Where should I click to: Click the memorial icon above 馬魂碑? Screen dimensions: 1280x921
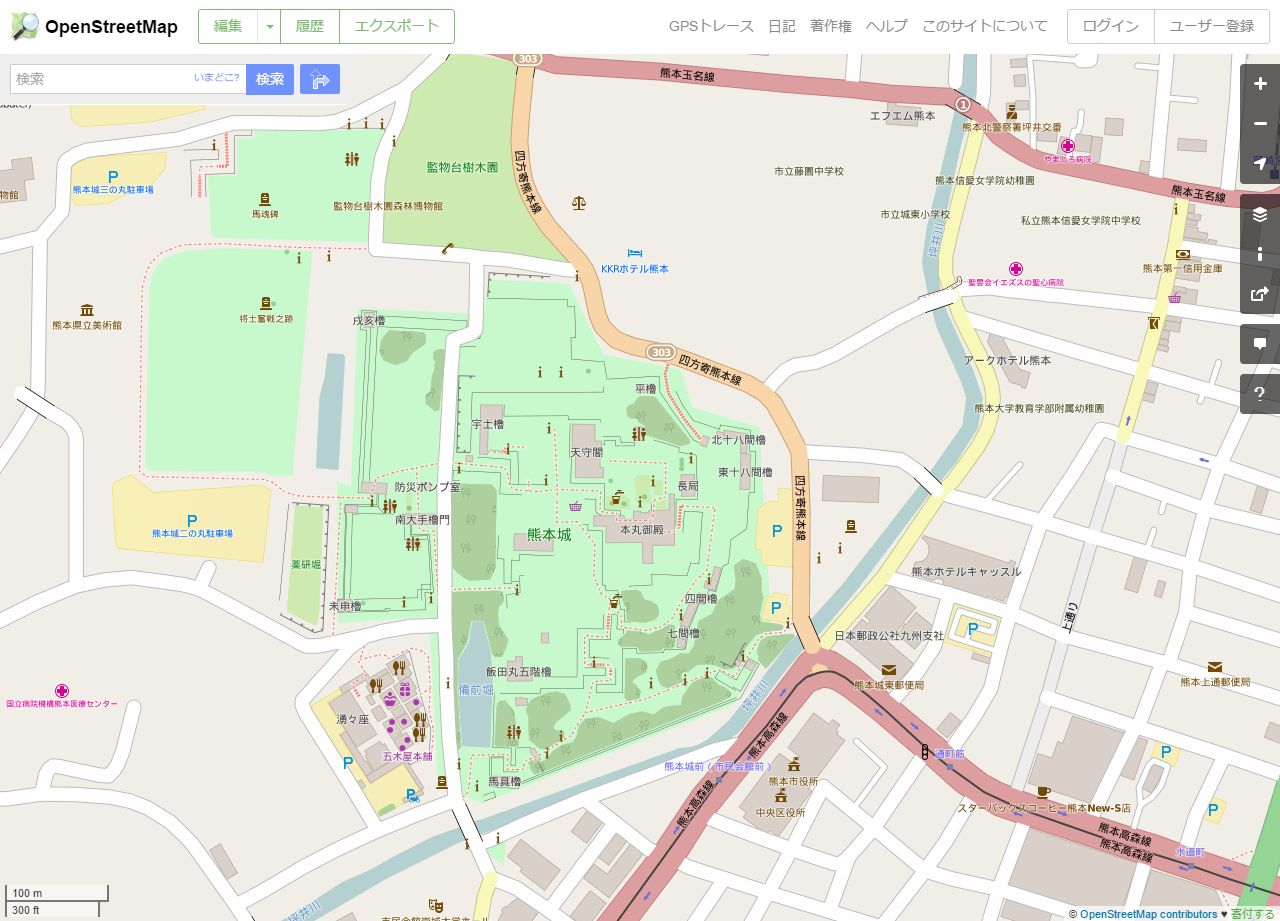point(265,199)
